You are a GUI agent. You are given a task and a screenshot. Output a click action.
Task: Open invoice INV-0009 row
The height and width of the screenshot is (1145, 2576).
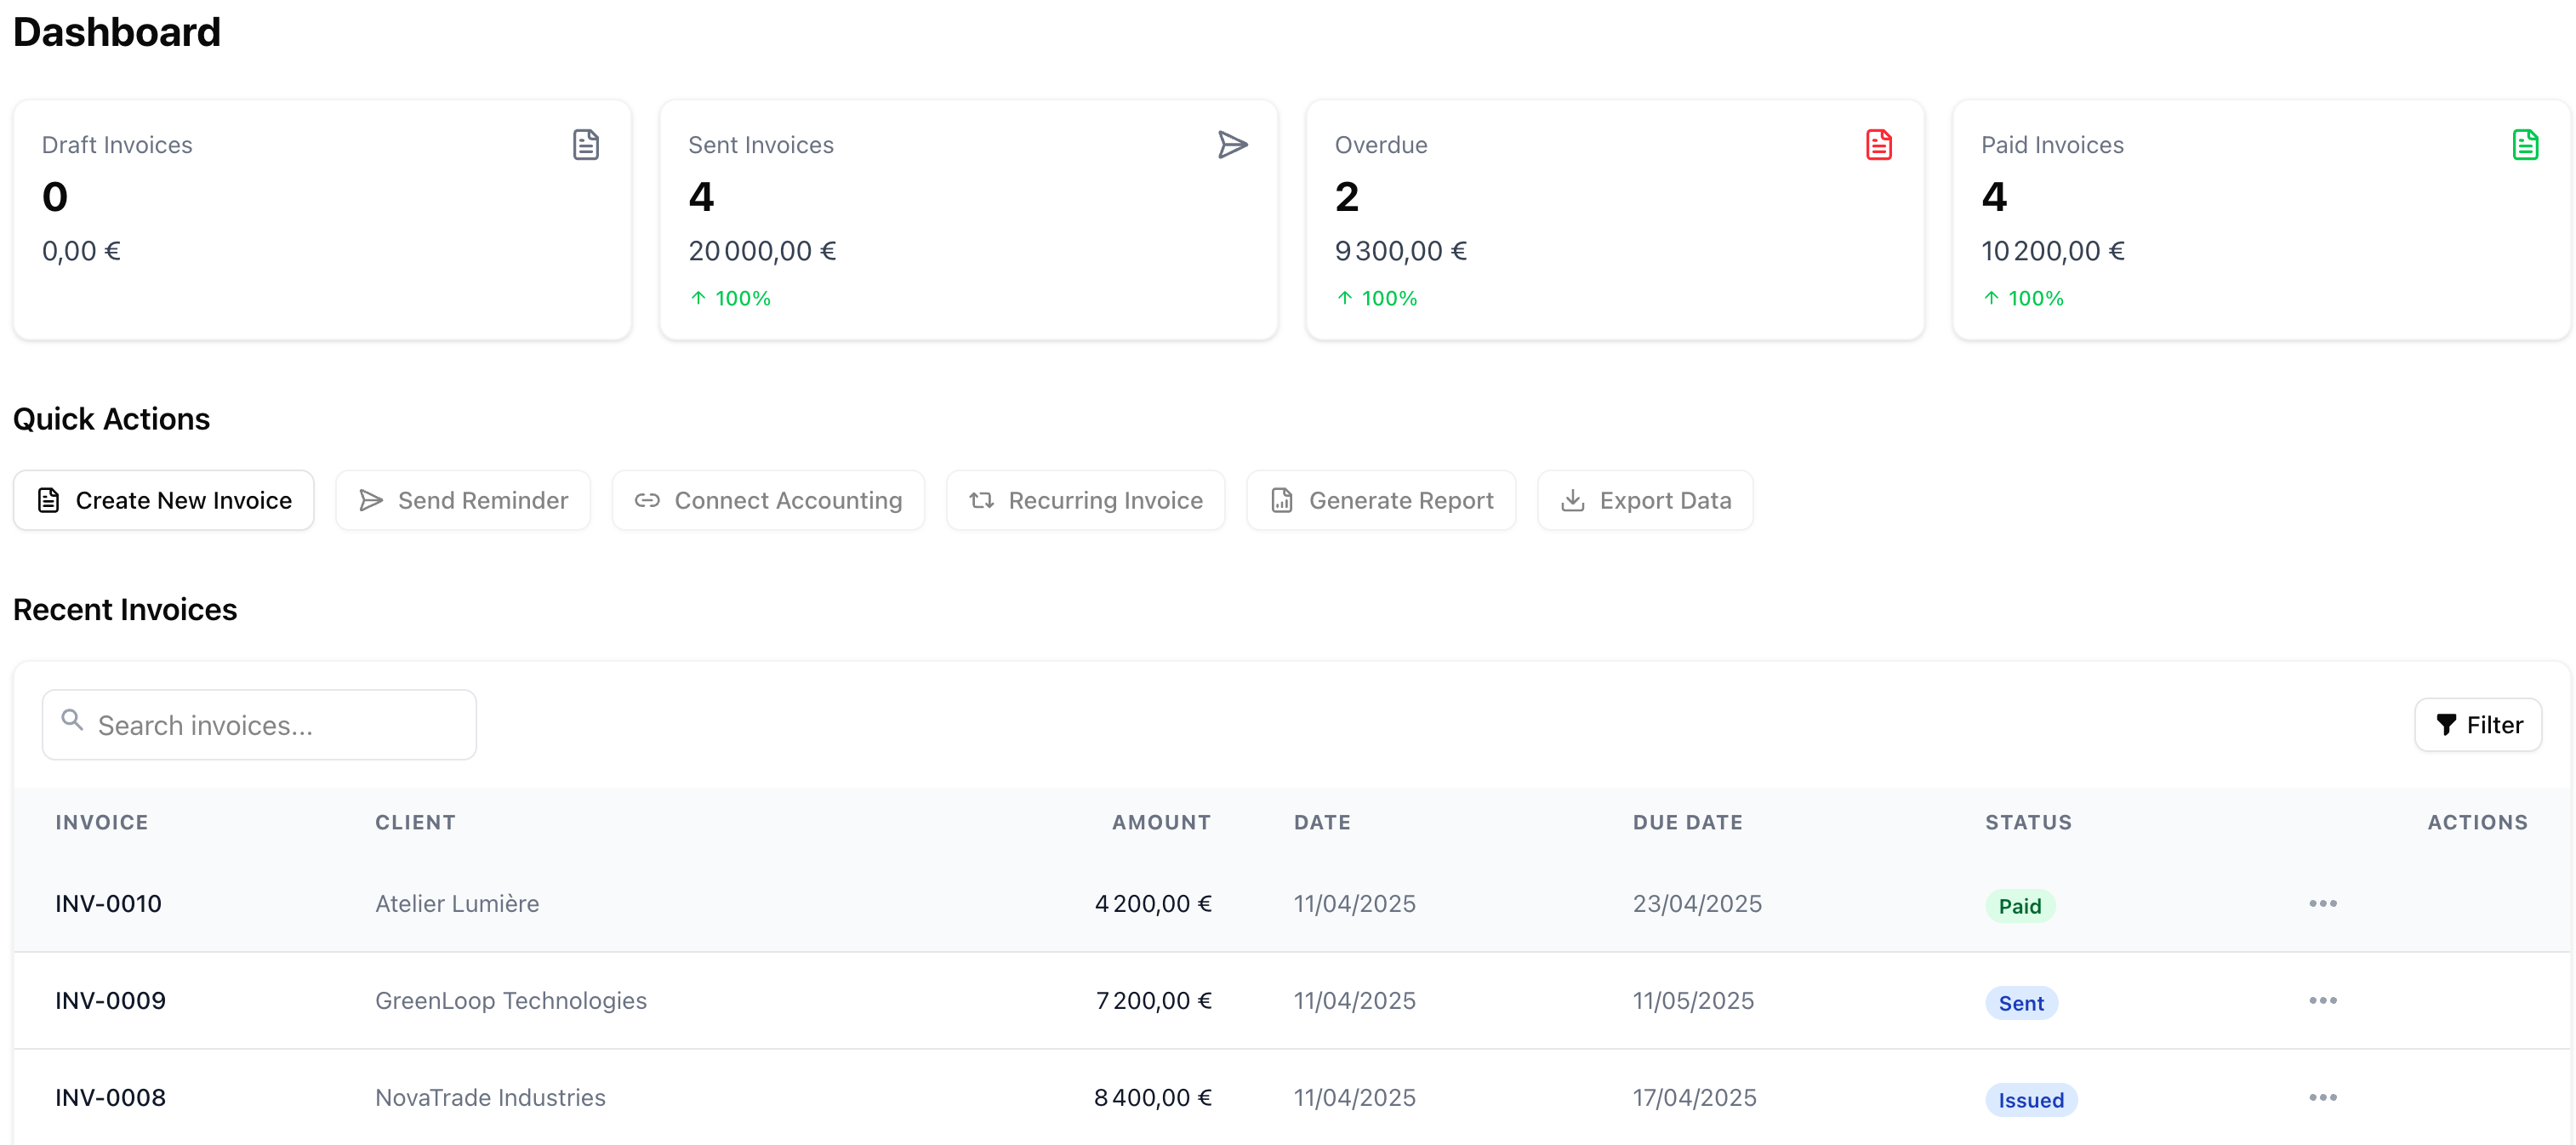pos(110,1001)
